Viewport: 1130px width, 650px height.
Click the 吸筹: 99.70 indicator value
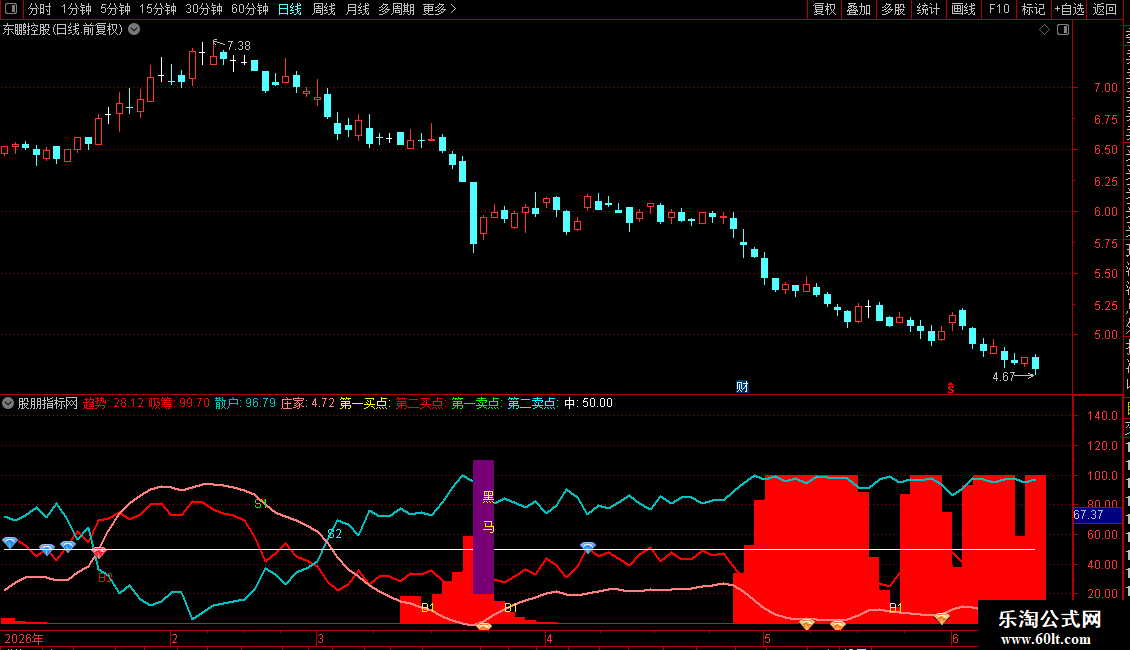(x=179, y=403)
